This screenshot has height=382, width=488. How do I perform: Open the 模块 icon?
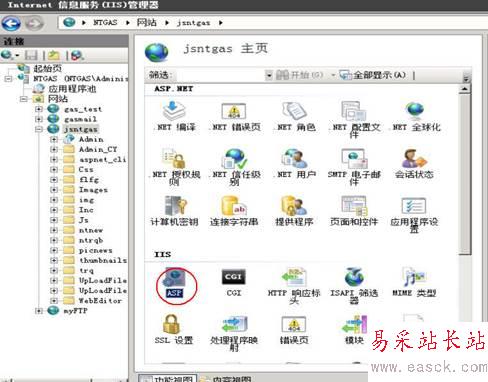point(355,325)
